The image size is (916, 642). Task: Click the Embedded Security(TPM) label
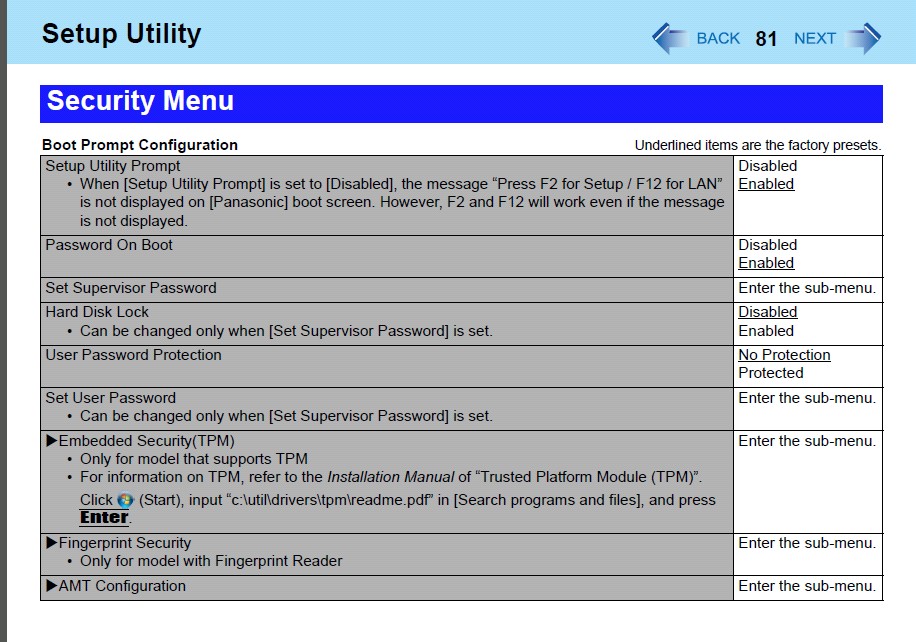[147, 441]
